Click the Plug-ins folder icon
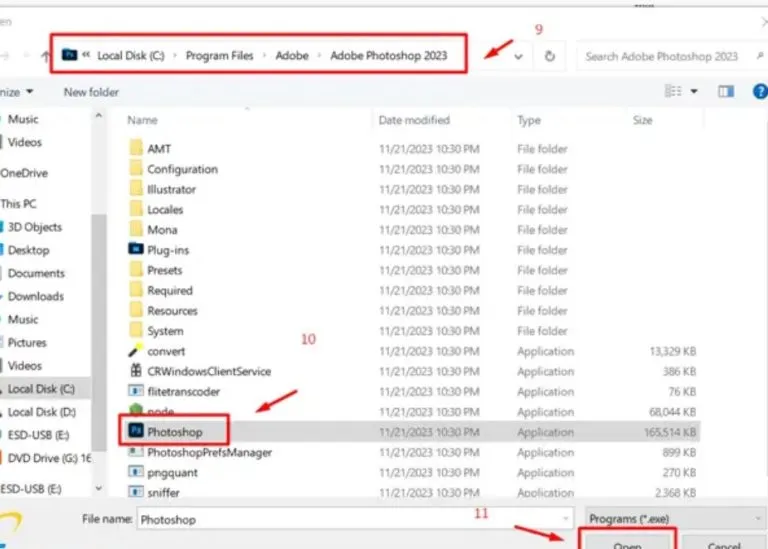Image resolution: width=768 pixels, height=549 pixels. (136, 249)
